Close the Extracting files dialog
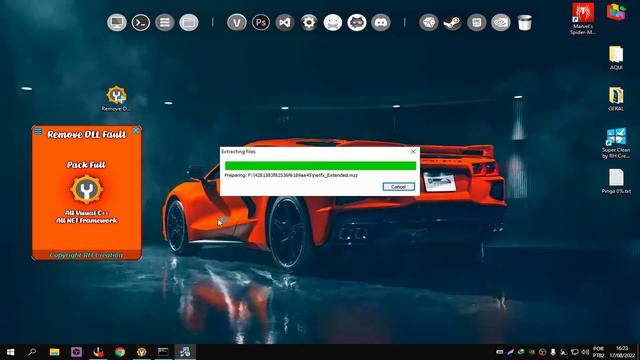Viewport: 640px width, 360px height. click(413, 151)
